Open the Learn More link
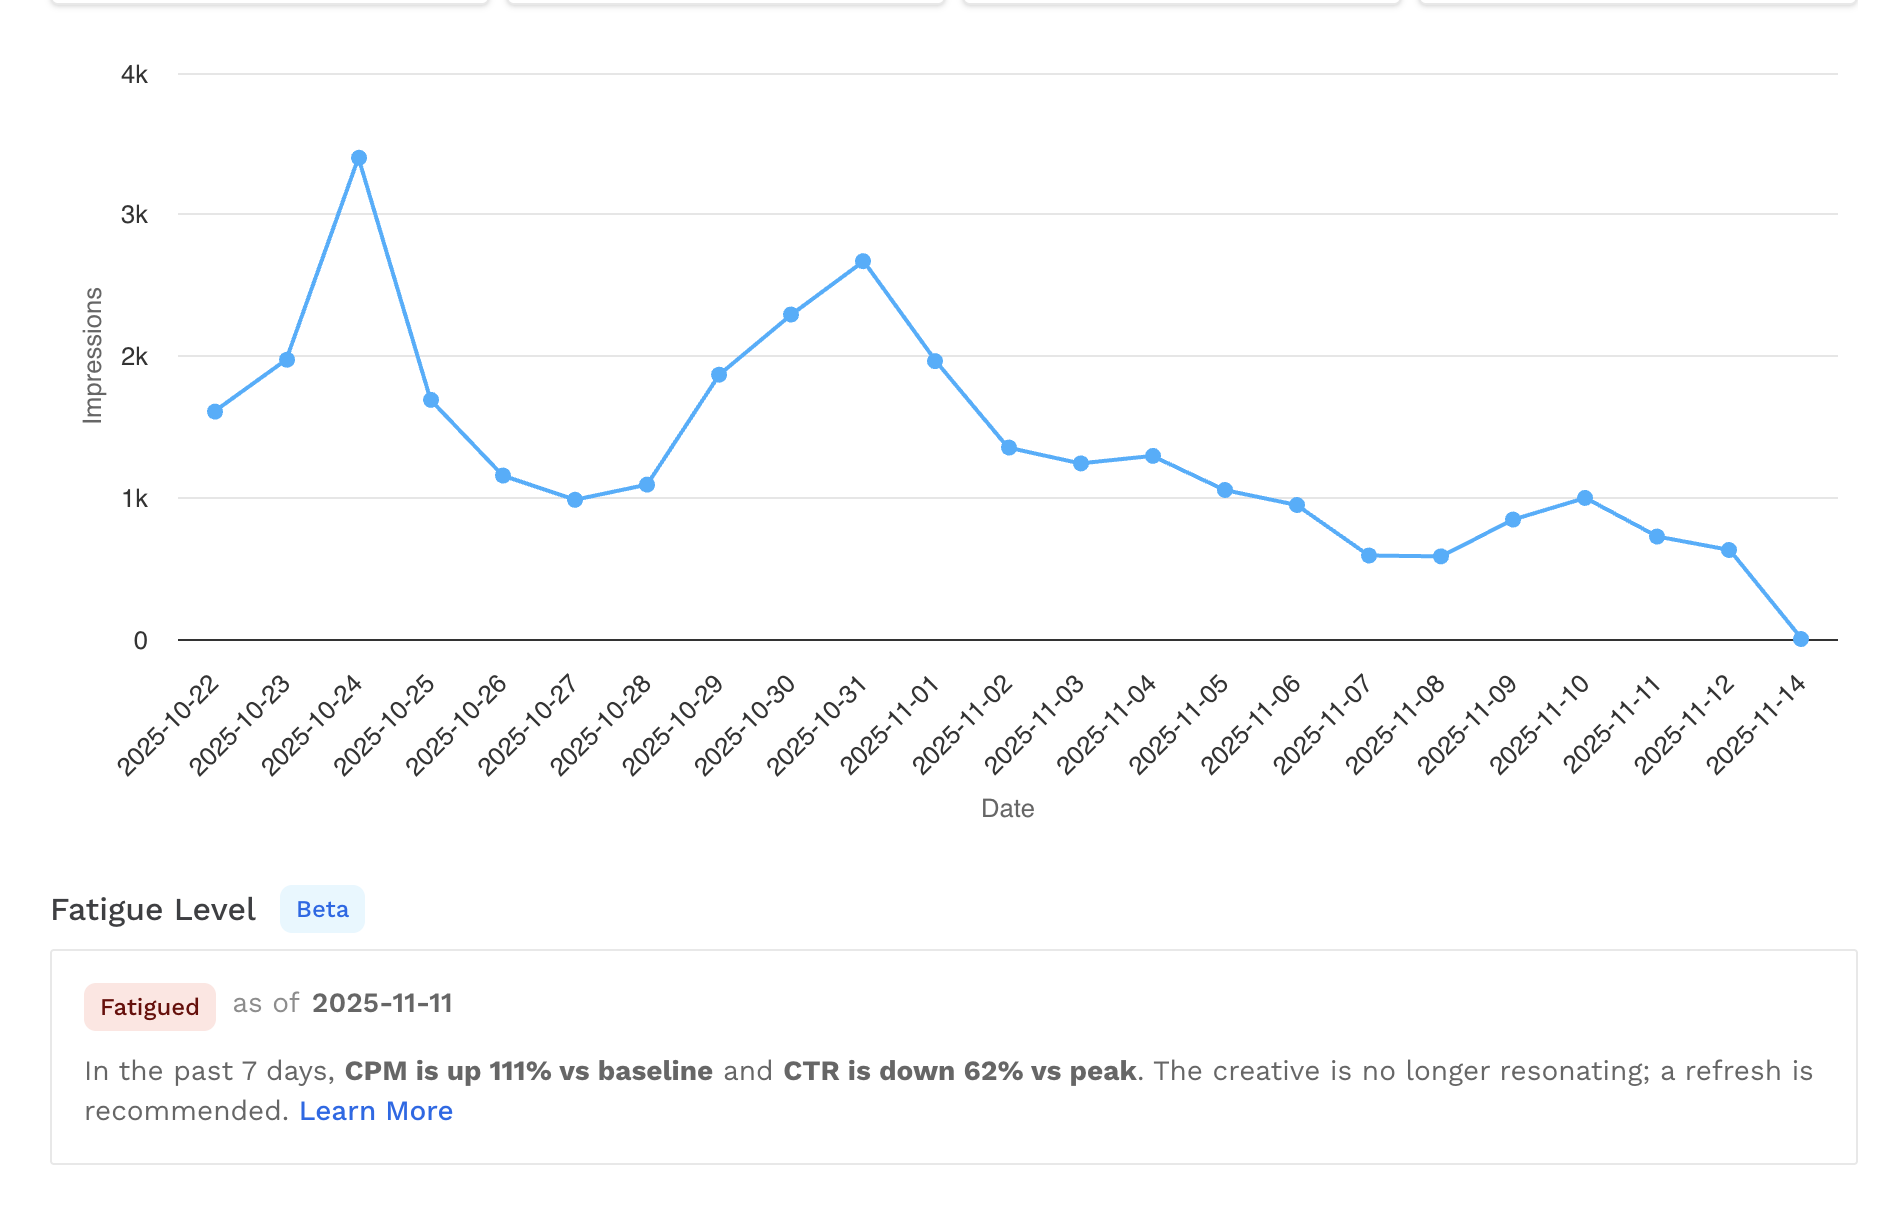Viewport: 1900px width, 1216px height. click(x=376, y=1110)
